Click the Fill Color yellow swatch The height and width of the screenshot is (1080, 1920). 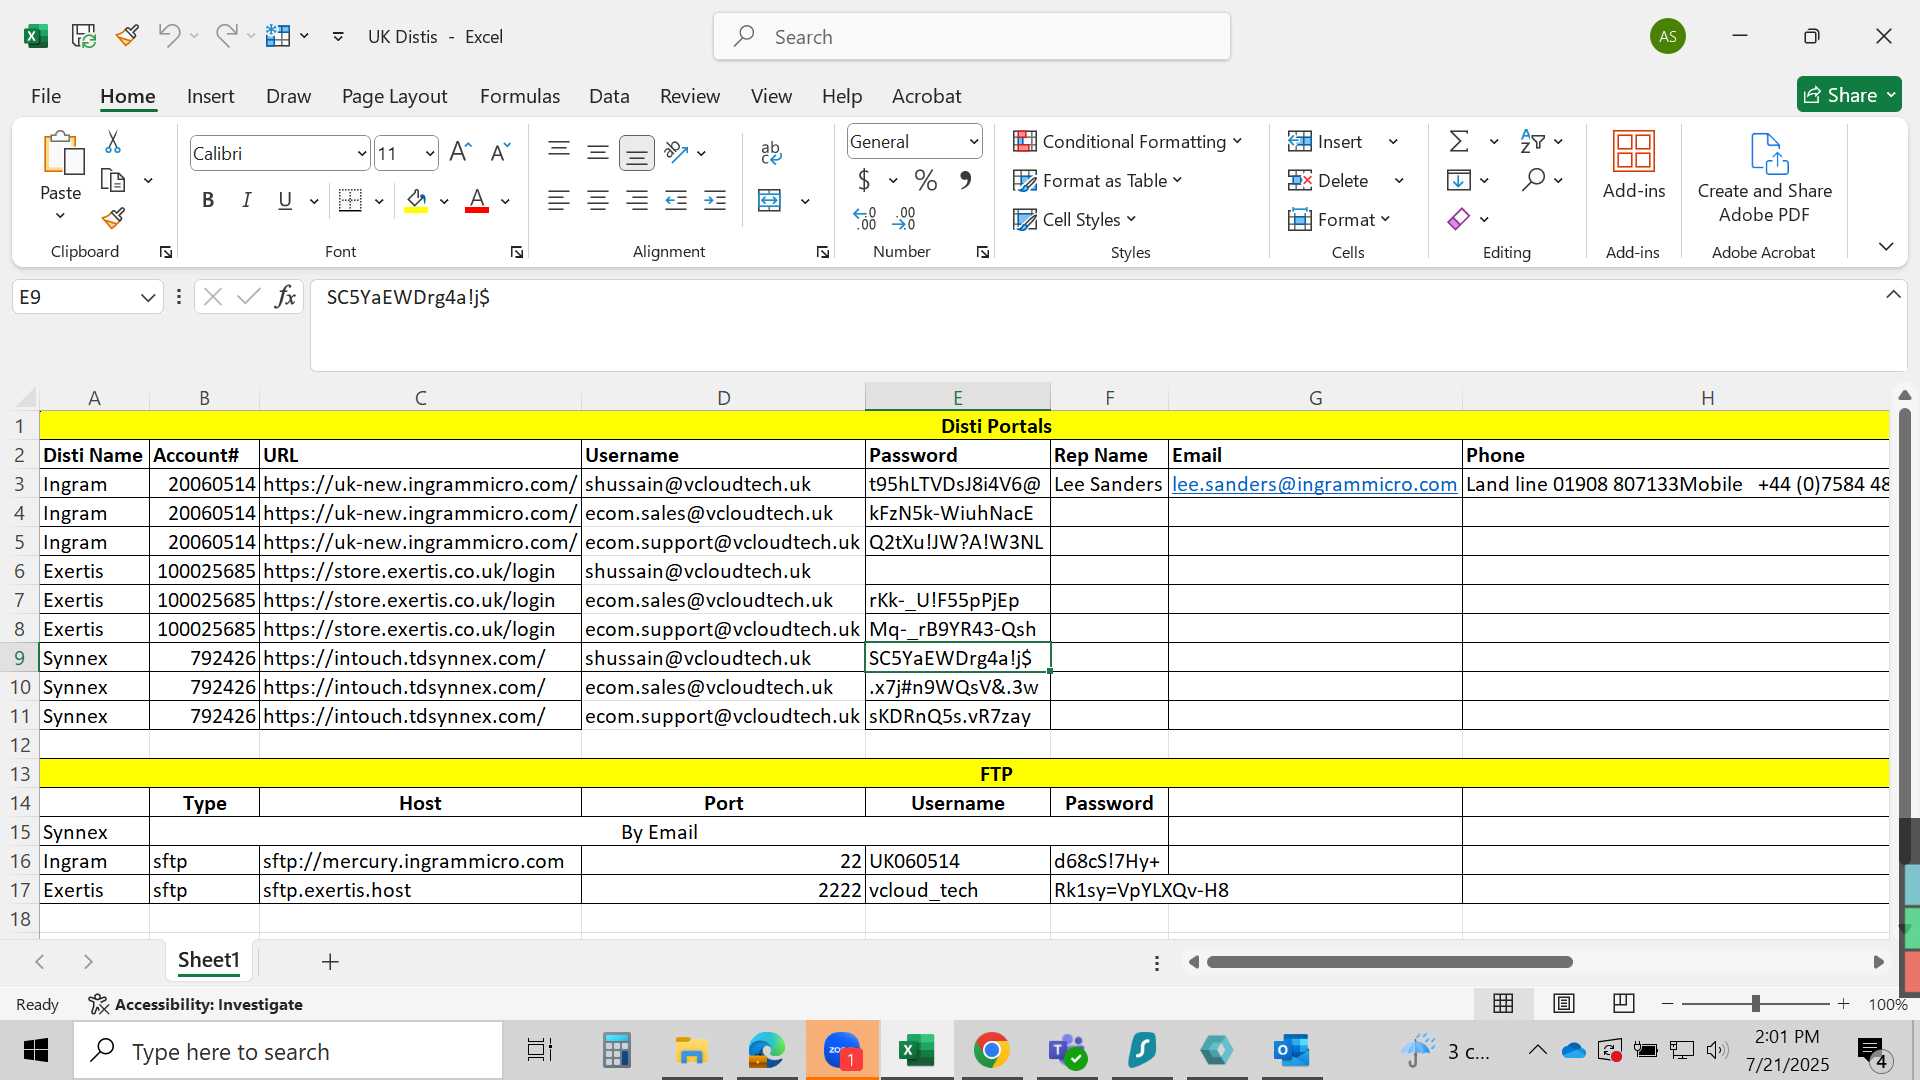417,201
